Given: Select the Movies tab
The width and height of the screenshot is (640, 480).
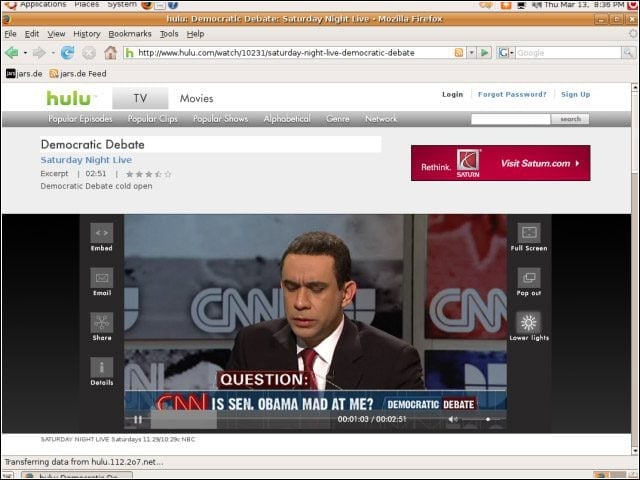Looking at the screenshot, I should click(x=197, y=98).
